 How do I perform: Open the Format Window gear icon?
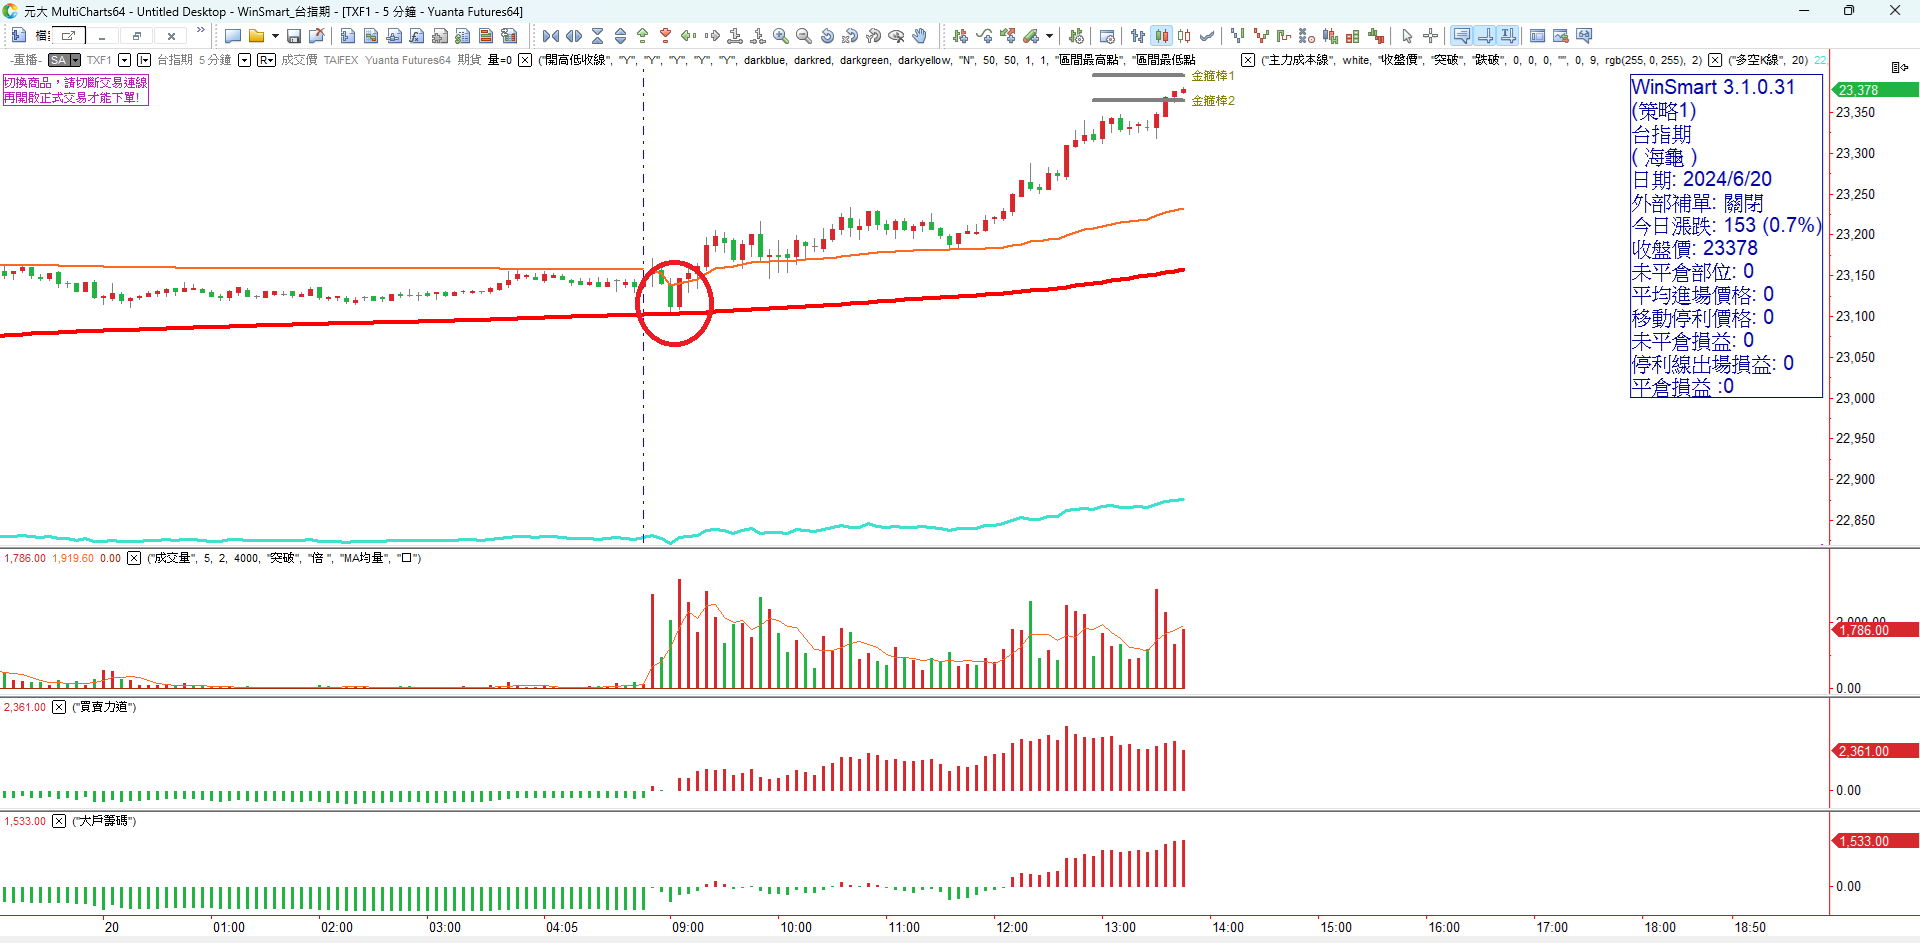(1107, 36)
